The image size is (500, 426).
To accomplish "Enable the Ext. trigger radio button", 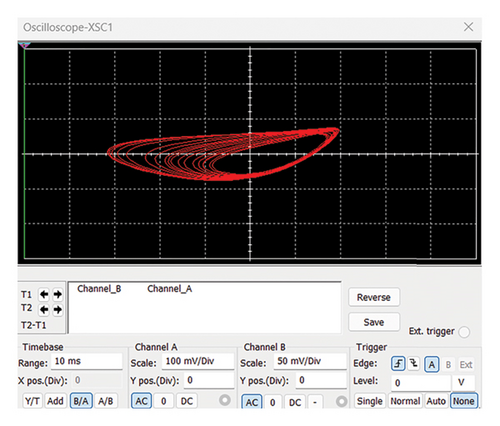I will pos(464,332).
